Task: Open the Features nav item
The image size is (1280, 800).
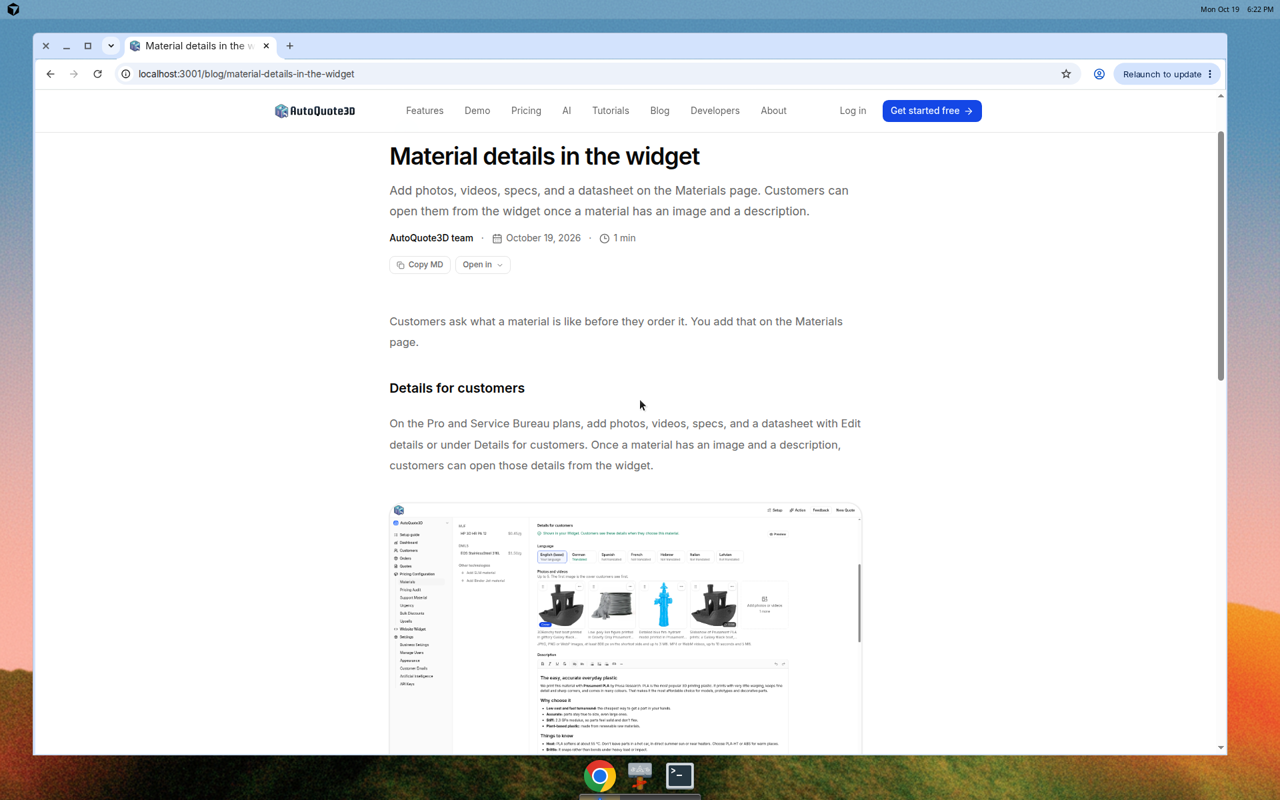Action: point(424,111)
